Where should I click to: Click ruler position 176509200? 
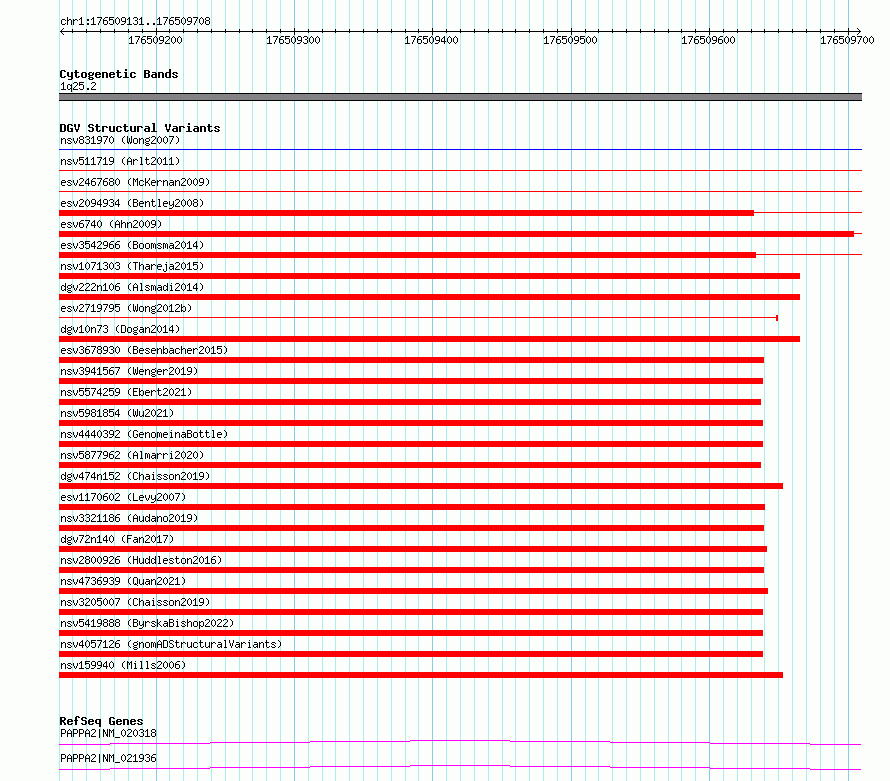155,40
